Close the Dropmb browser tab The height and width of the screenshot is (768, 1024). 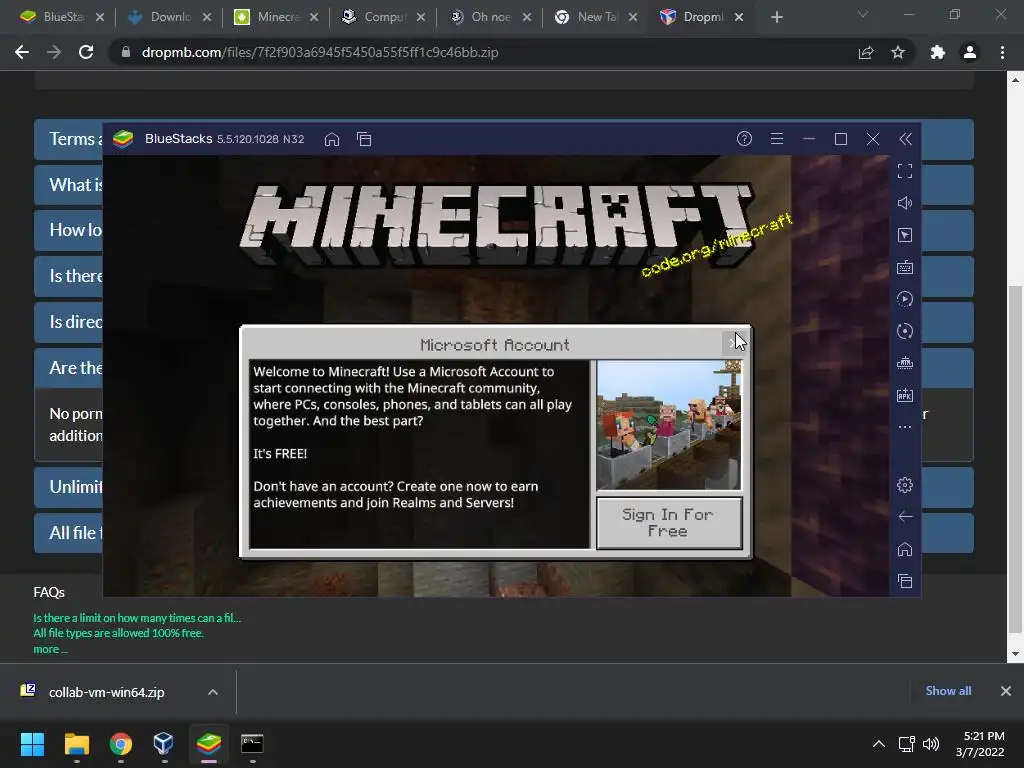(739, 18)
